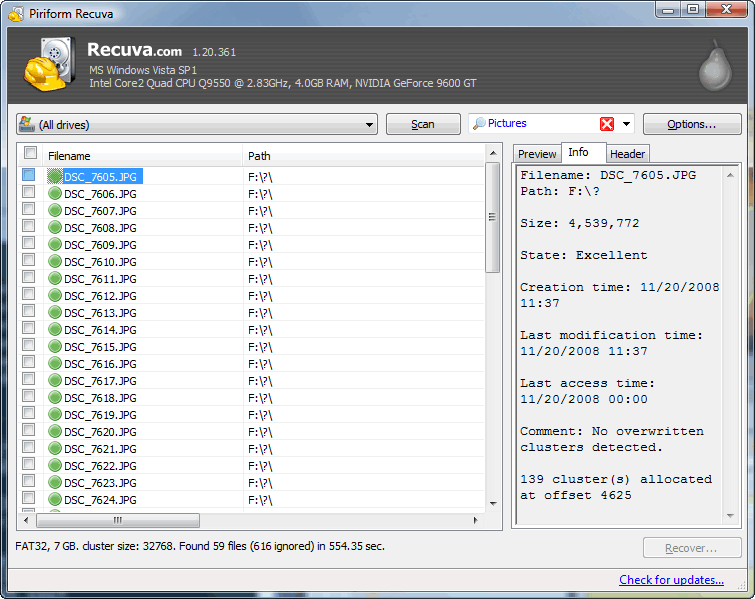Click the green status icon for DSC_7610.JPG
Image resolution: width=755 pixels, height=599 pixels.
[55, 261]
